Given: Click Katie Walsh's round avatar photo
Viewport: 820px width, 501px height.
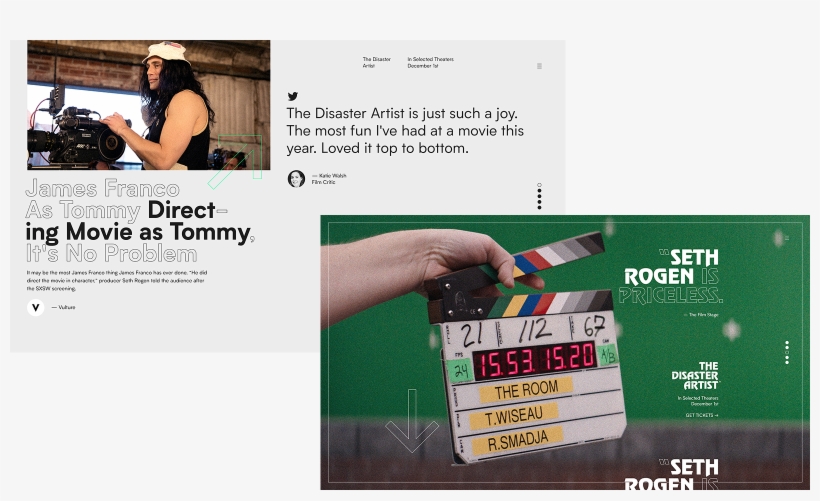Looking at the screenshot, I should 296,178.
